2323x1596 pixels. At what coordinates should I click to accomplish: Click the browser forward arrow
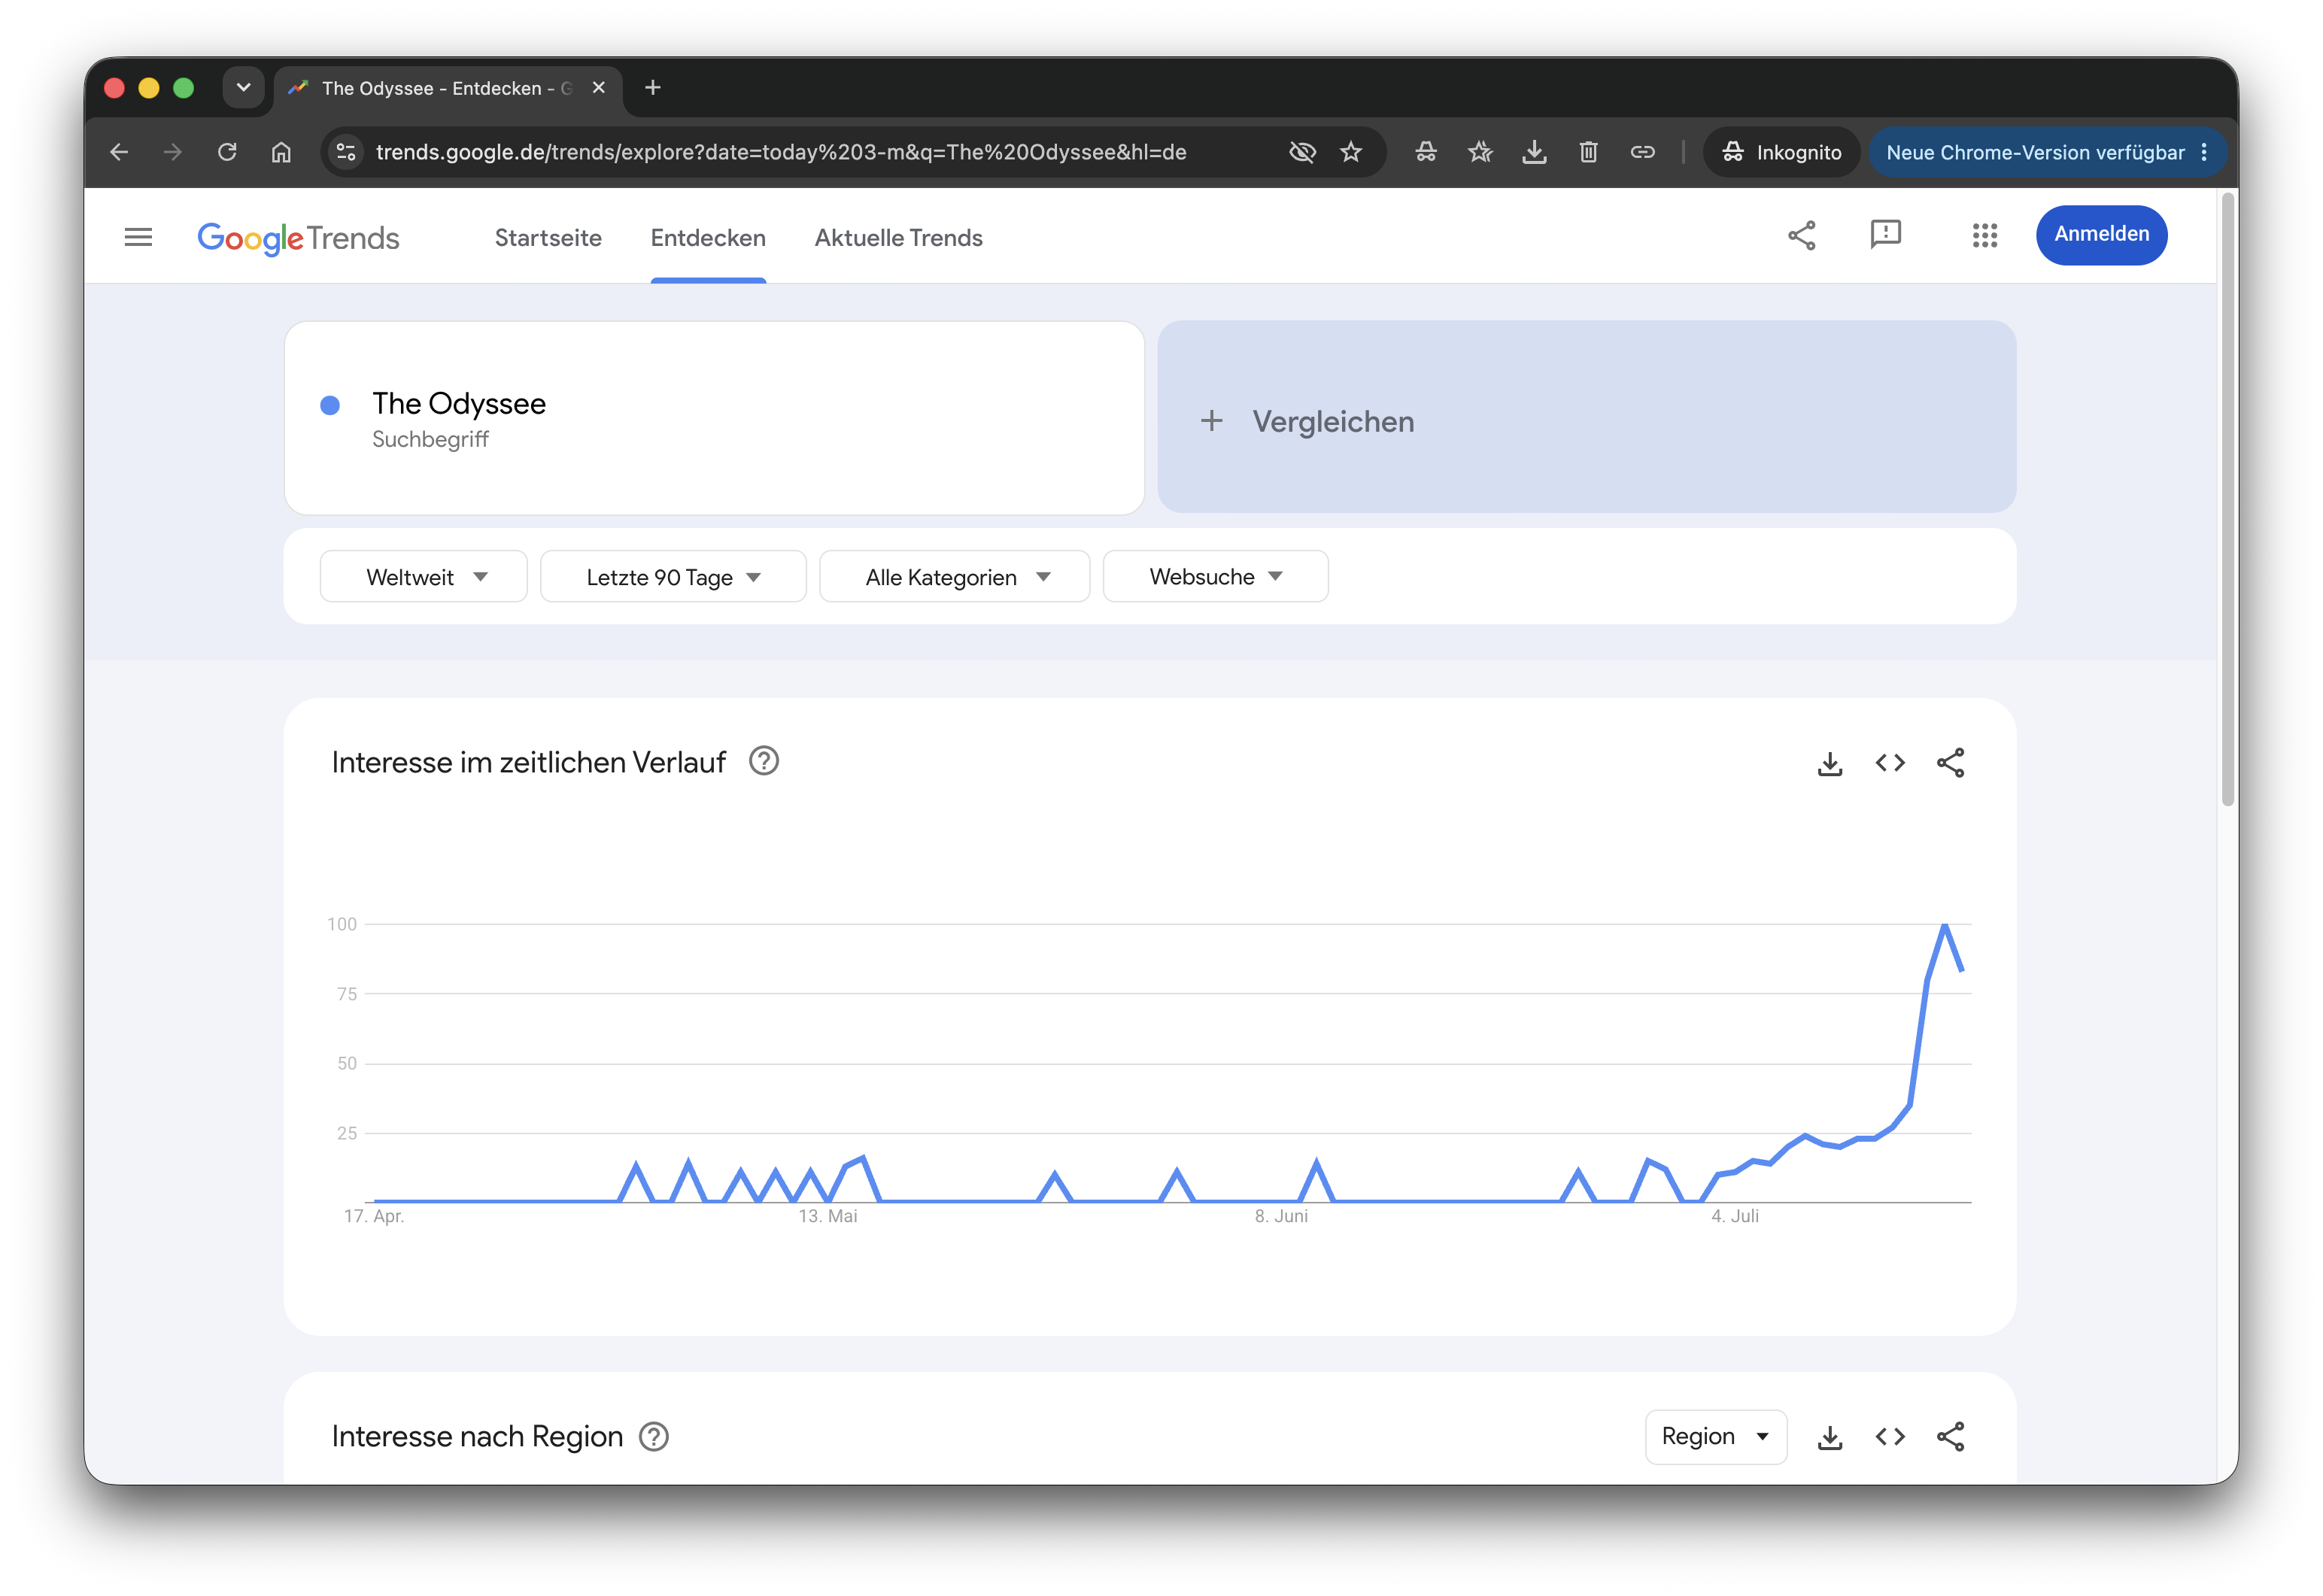[173, 152]
